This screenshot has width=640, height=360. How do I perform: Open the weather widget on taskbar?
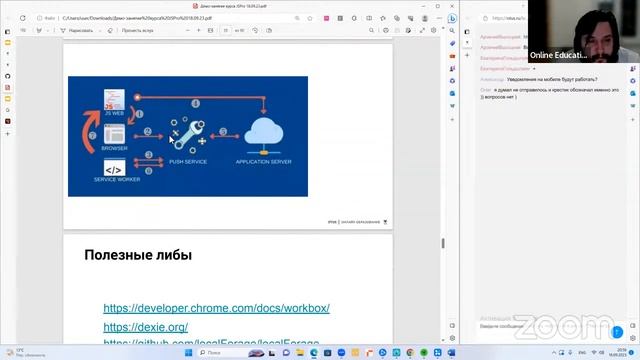(x=24, y=353)
